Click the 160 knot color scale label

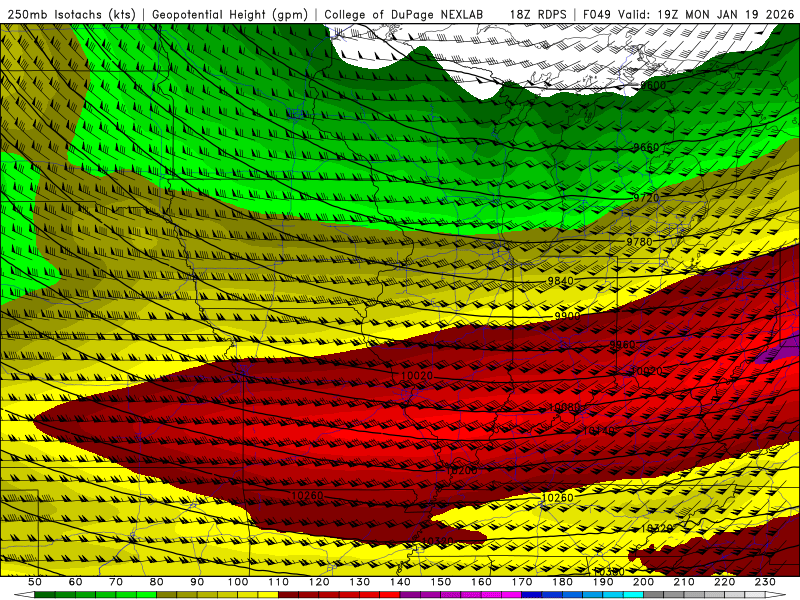tap(482, 582)
